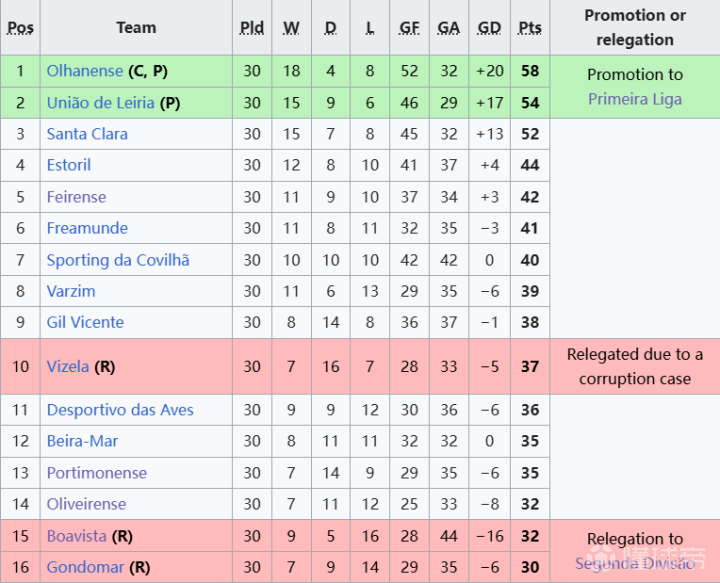The height and width of the screenshot is (583, 720).
Task: Click the Pld column header abbreviation
Action: (252, 28)
